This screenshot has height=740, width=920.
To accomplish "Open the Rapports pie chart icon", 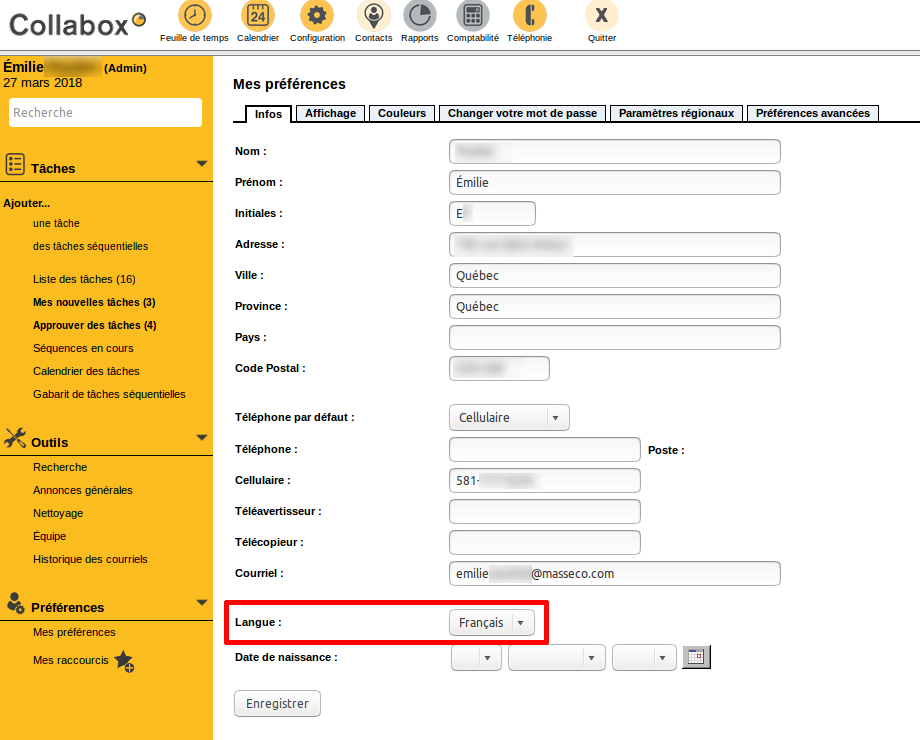I will [420, 16].
